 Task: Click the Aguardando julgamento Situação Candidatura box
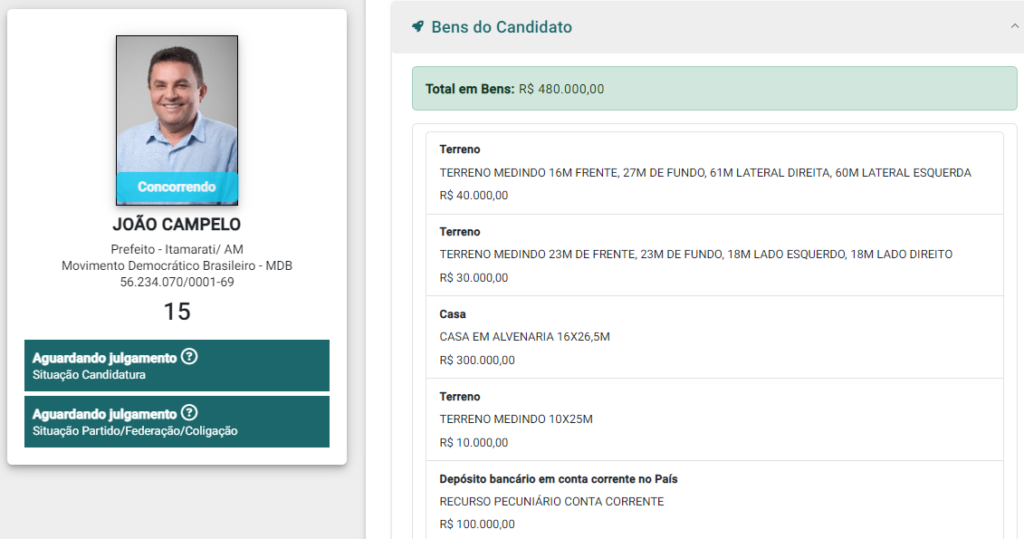click(x=177, y=365)
